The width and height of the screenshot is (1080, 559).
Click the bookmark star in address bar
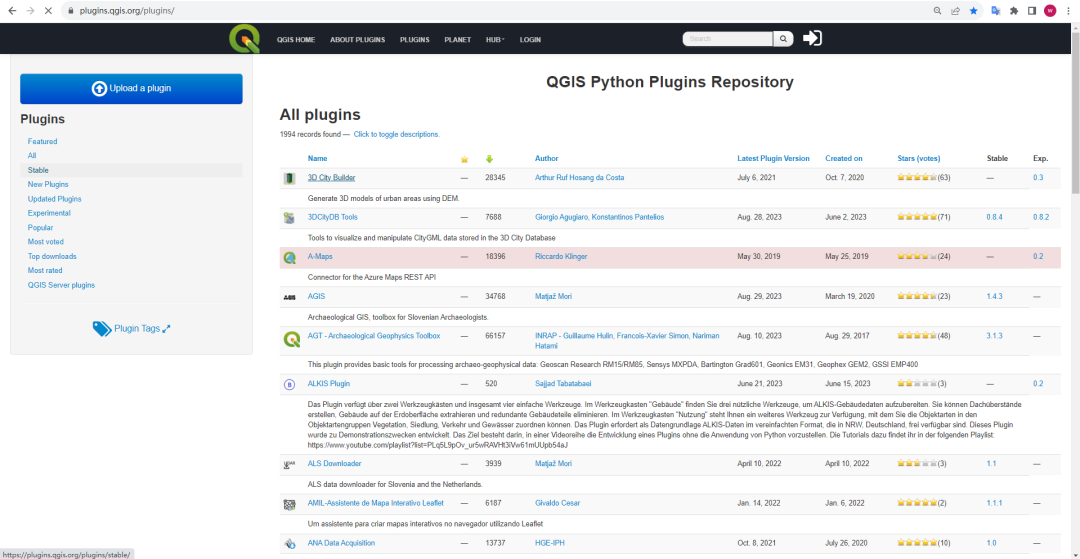[x=973, y=11]
